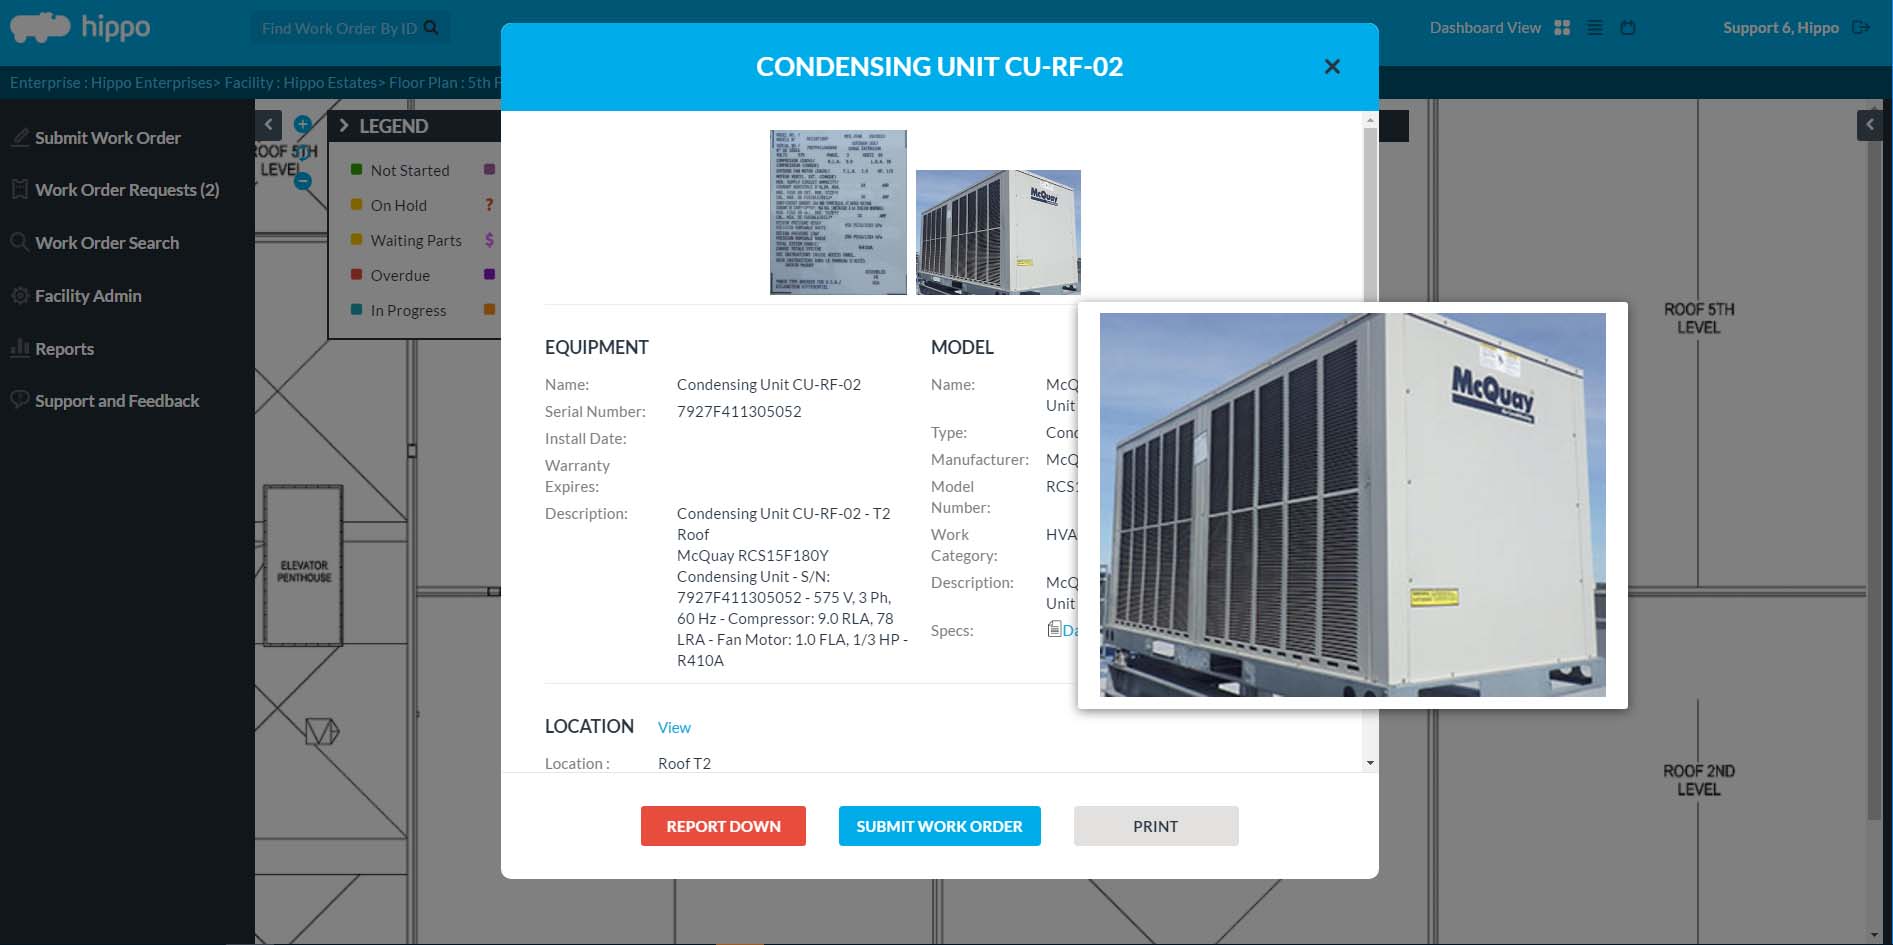Click the In Progress teal swatch
This screenshot has width=1893, height=945.
pyautogui.click(x=356, y=310)
